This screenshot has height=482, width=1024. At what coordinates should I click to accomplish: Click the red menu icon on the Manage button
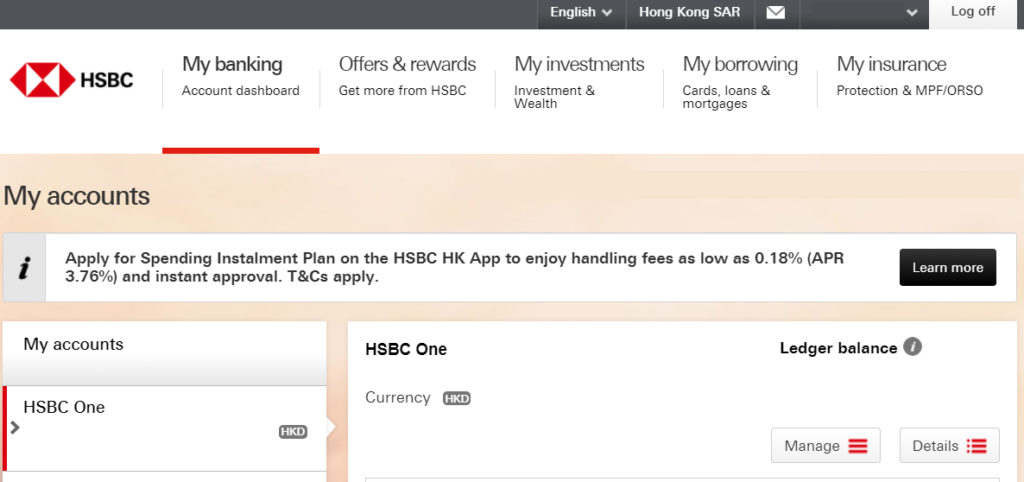coord(858,446)
